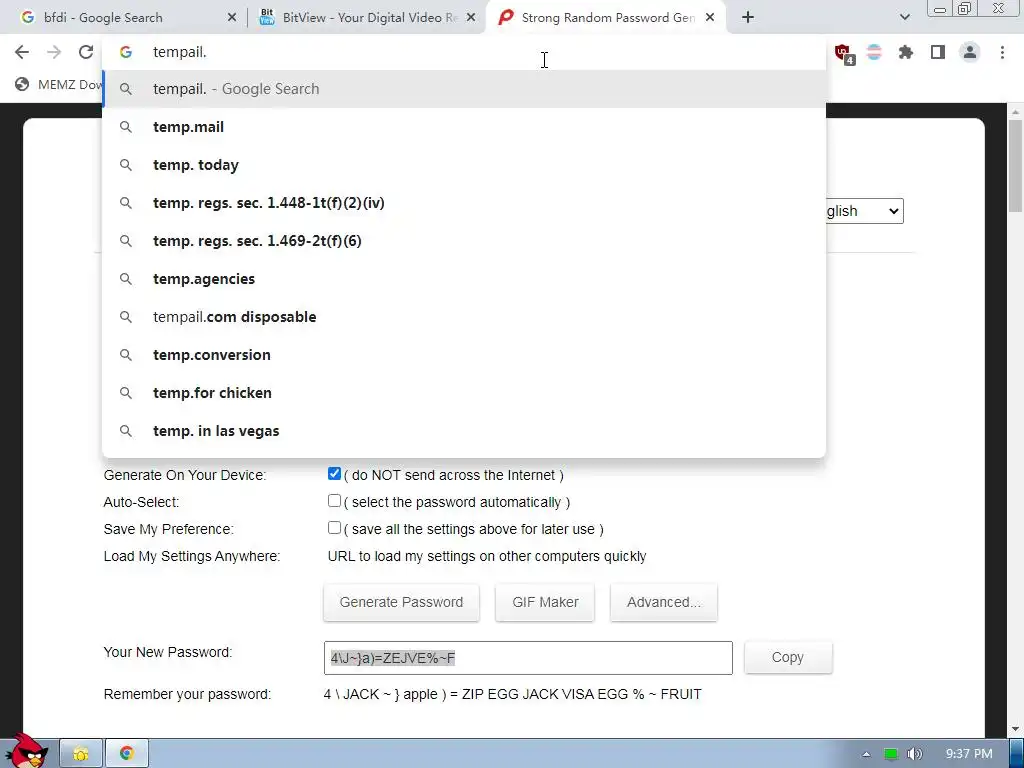Screen dimensions: 1024x768
Task: Open the Angry Birds start button
Action: [26, 751]
